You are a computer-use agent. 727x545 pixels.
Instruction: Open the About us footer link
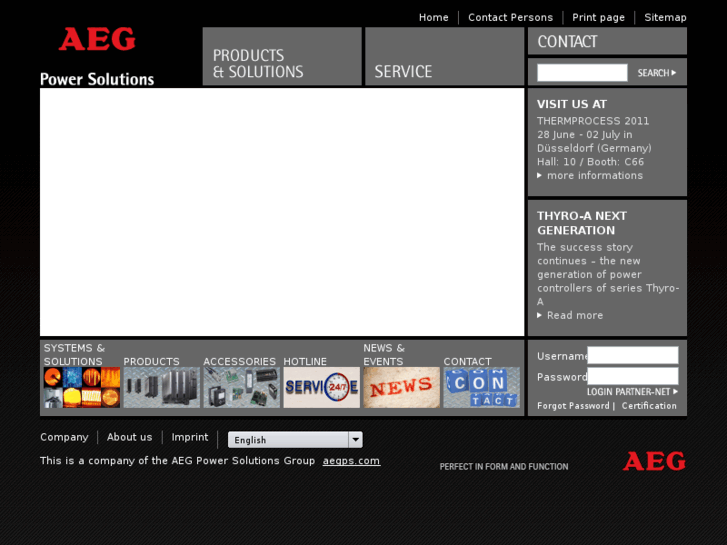click(129, 437)
